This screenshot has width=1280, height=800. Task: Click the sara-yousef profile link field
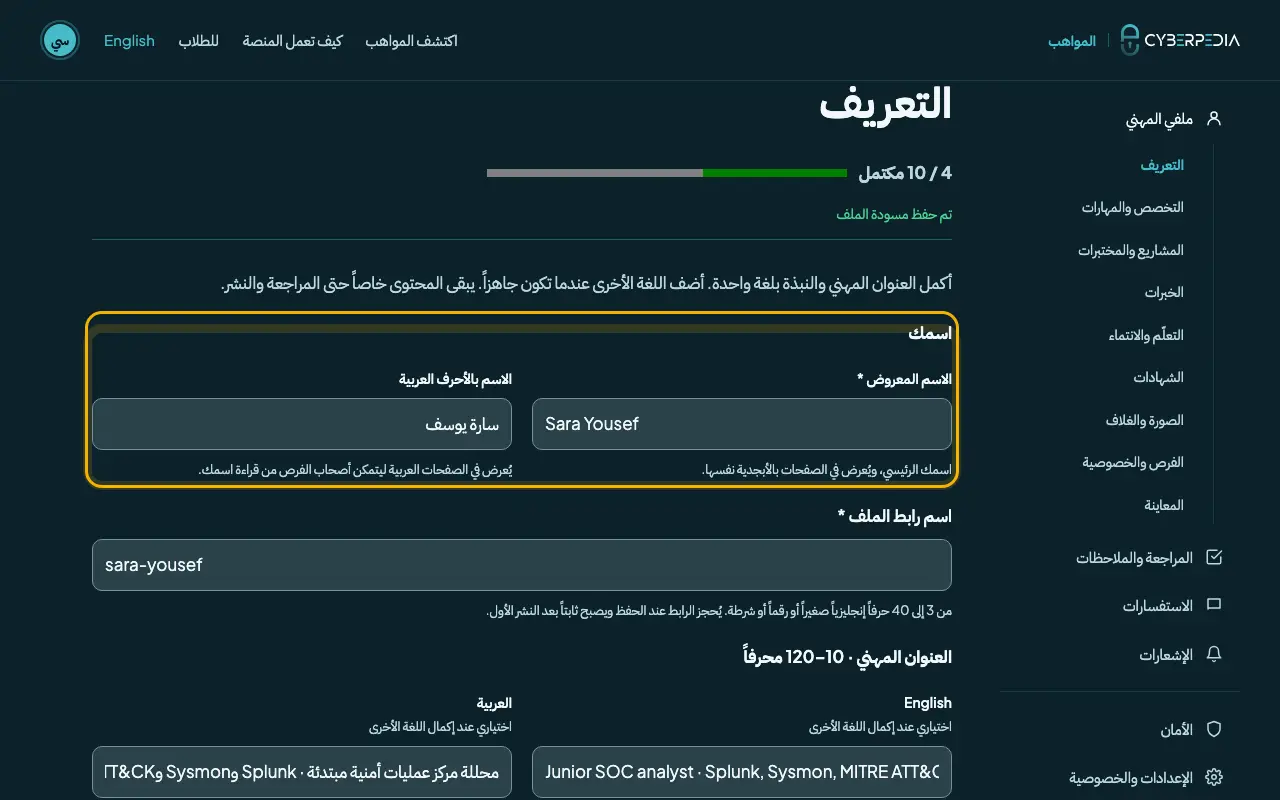tap(522, 565)
